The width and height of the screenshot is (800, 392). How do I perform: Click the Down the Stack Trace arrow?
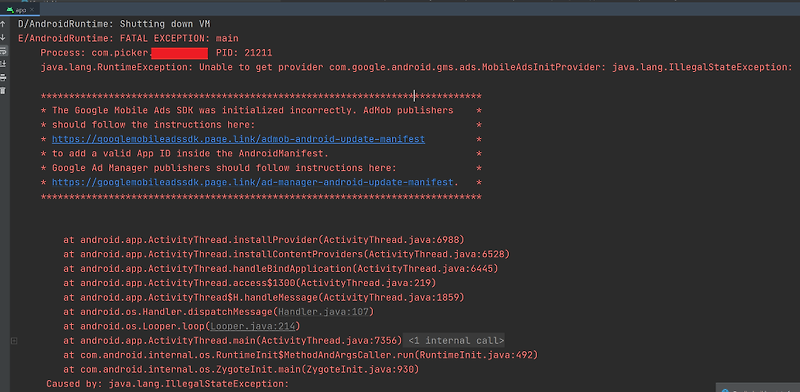3,37
